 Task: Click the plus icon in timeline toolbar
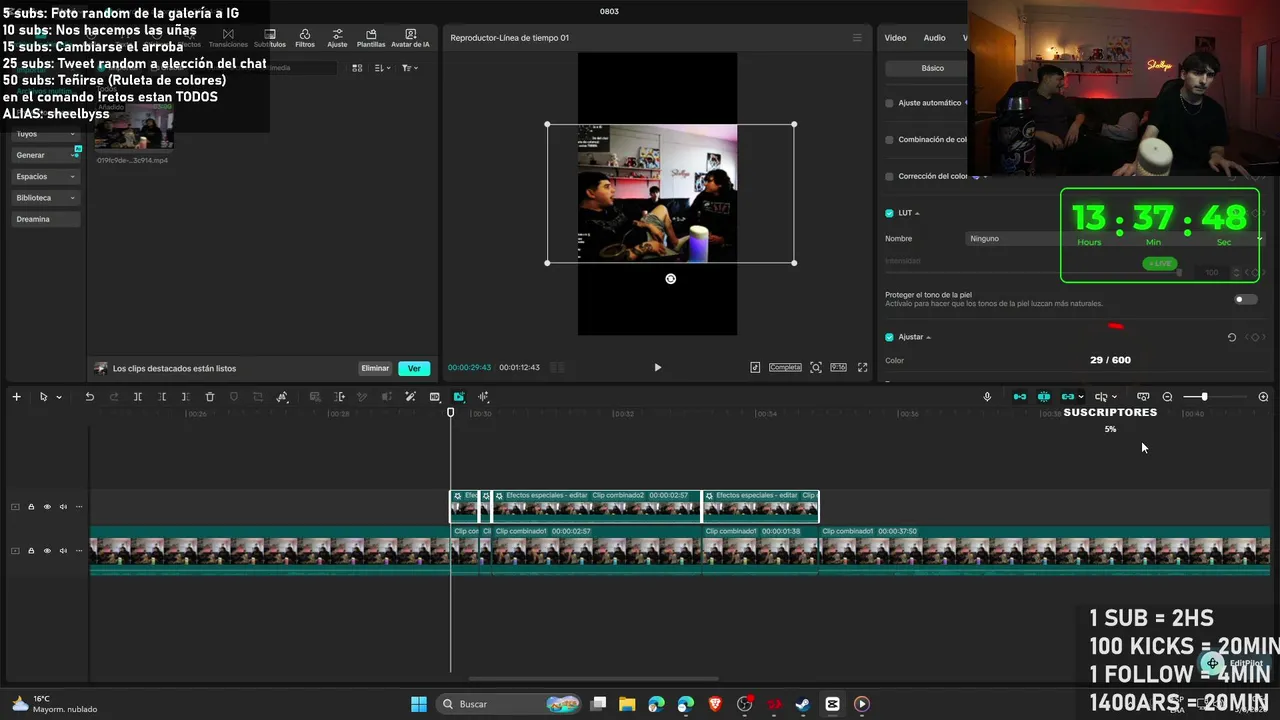pyautogui.click(x=16, y=397)
